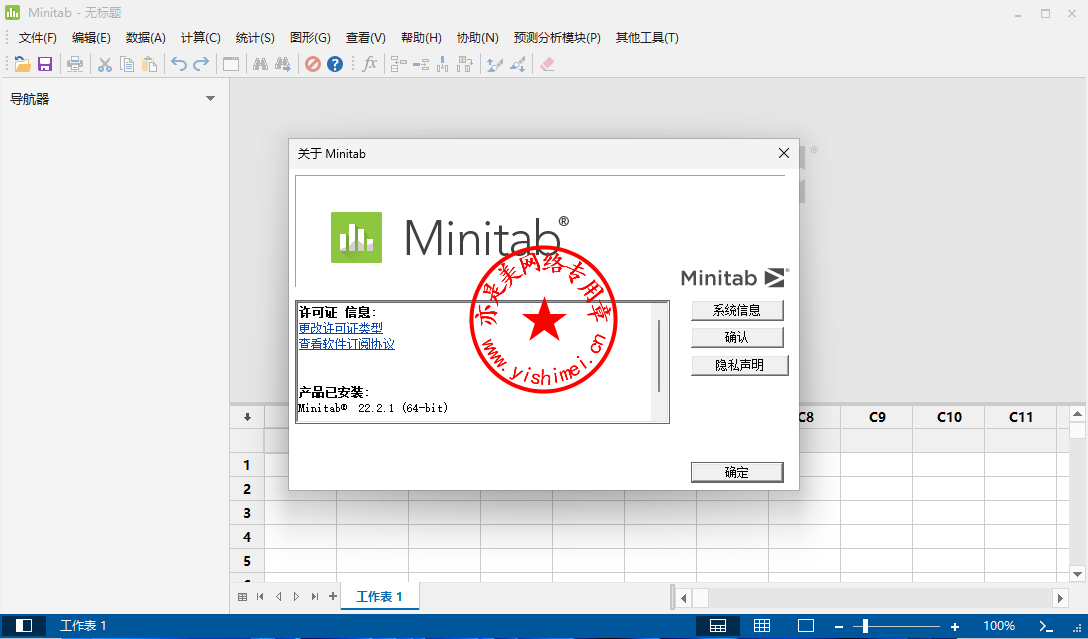
Task: Go to previous worksheet tab arrow
Action: (x=278, y=597)
